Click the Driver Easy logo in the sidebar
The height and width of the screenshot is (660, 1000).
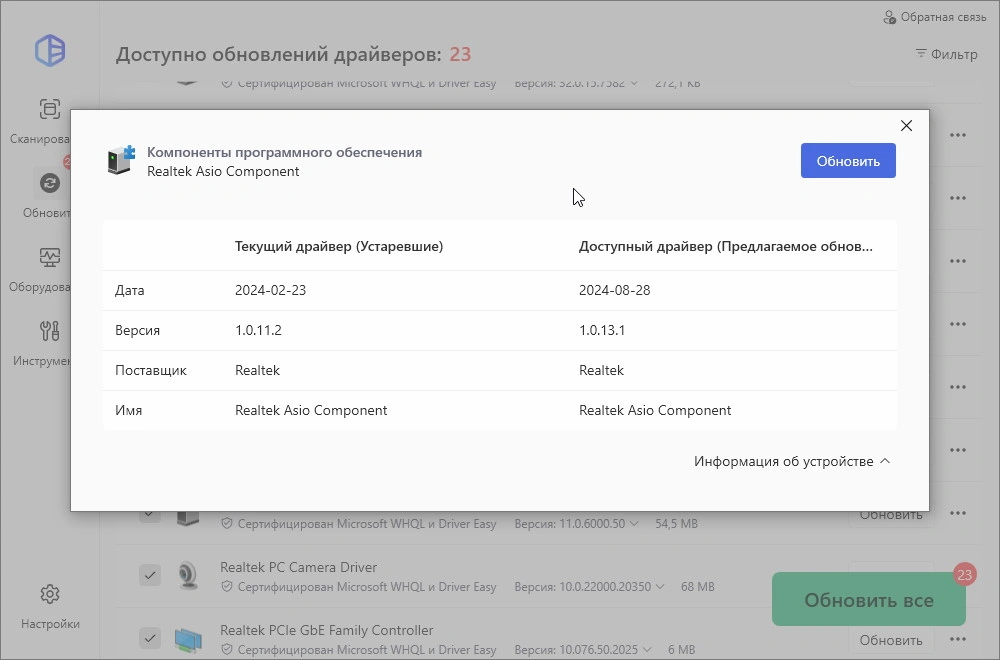point(50,50)
